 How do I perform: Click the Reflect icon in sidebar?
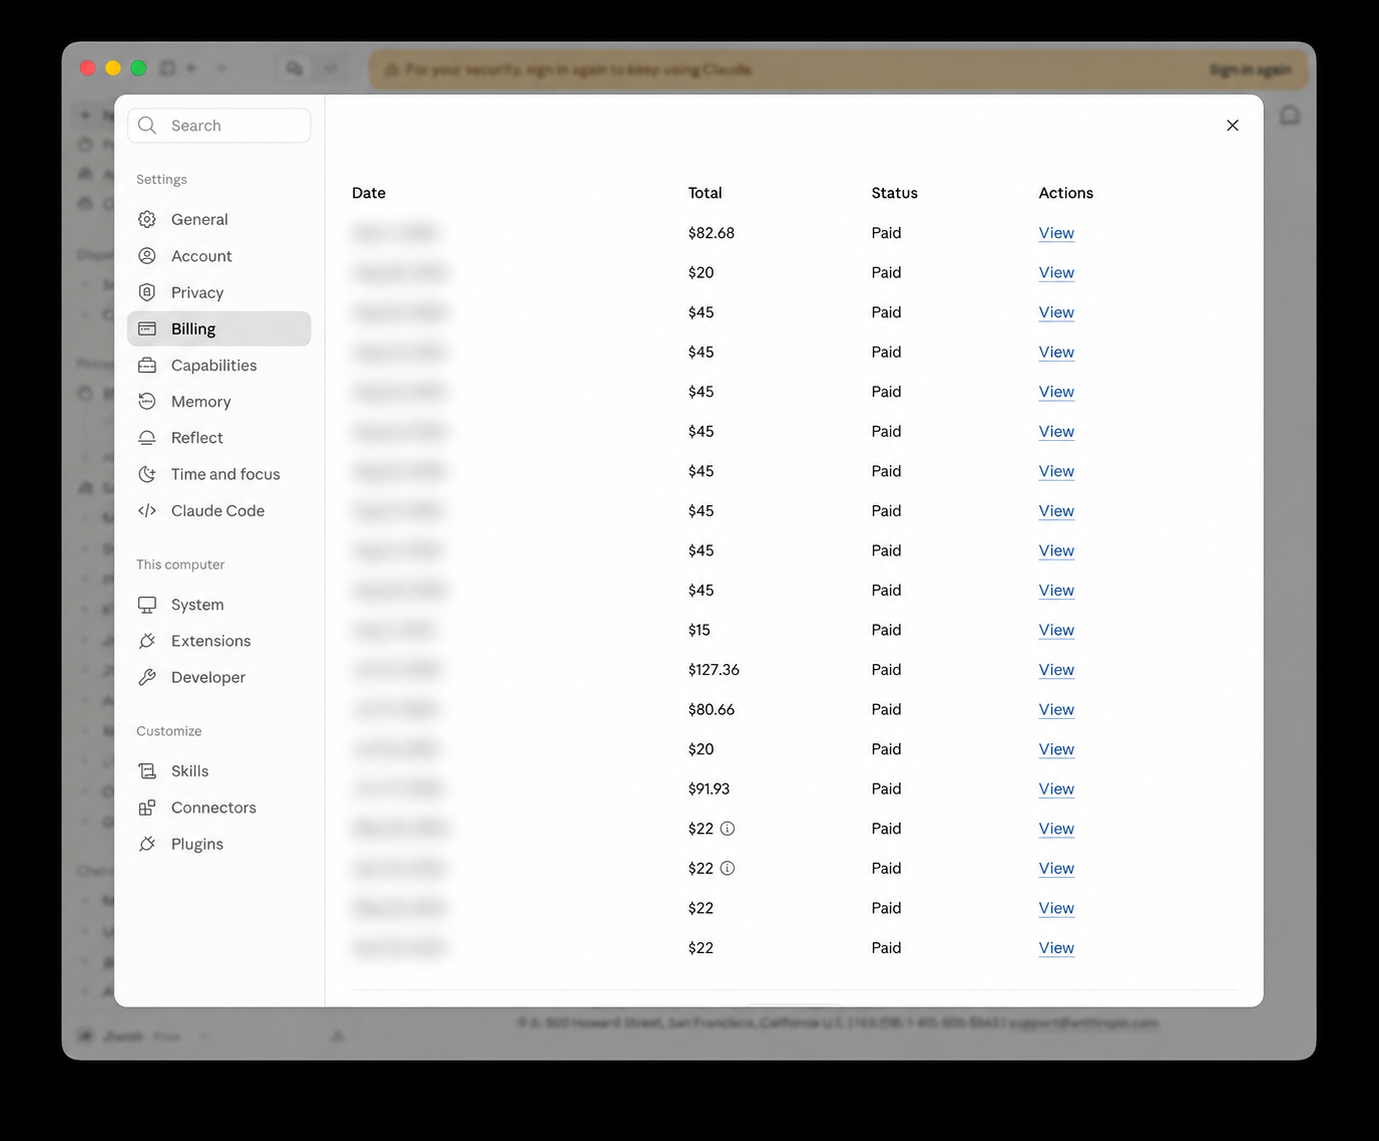(147, 438)
